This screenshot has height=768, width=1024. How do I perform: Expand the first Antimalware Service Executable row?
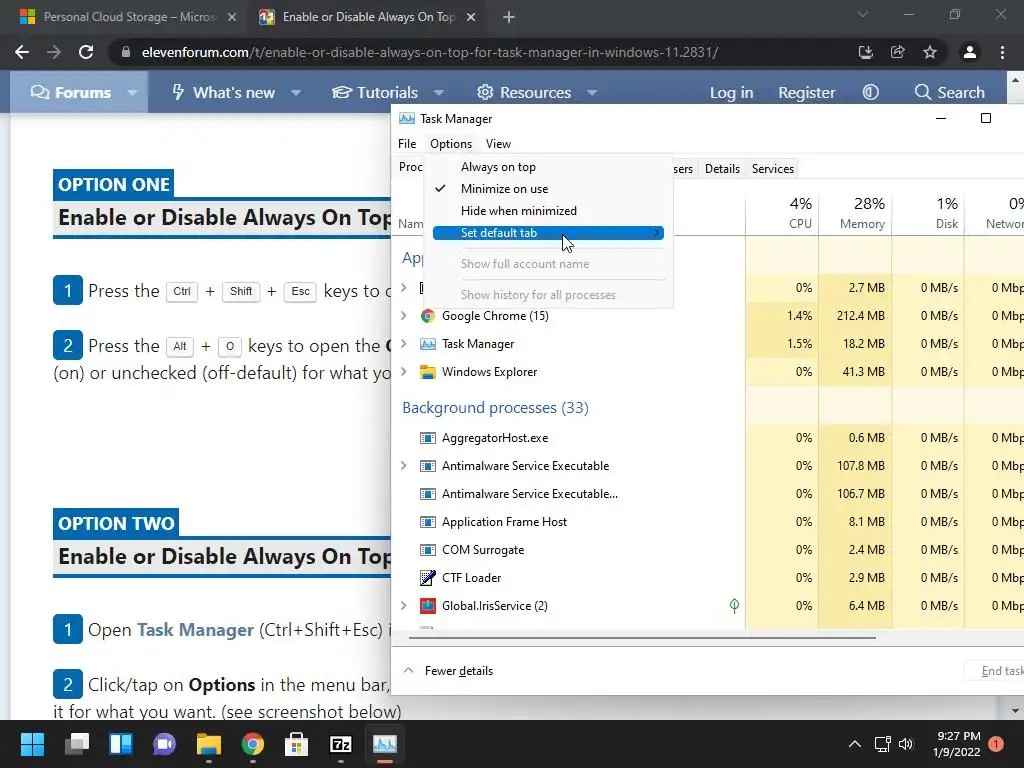point(404,466)
